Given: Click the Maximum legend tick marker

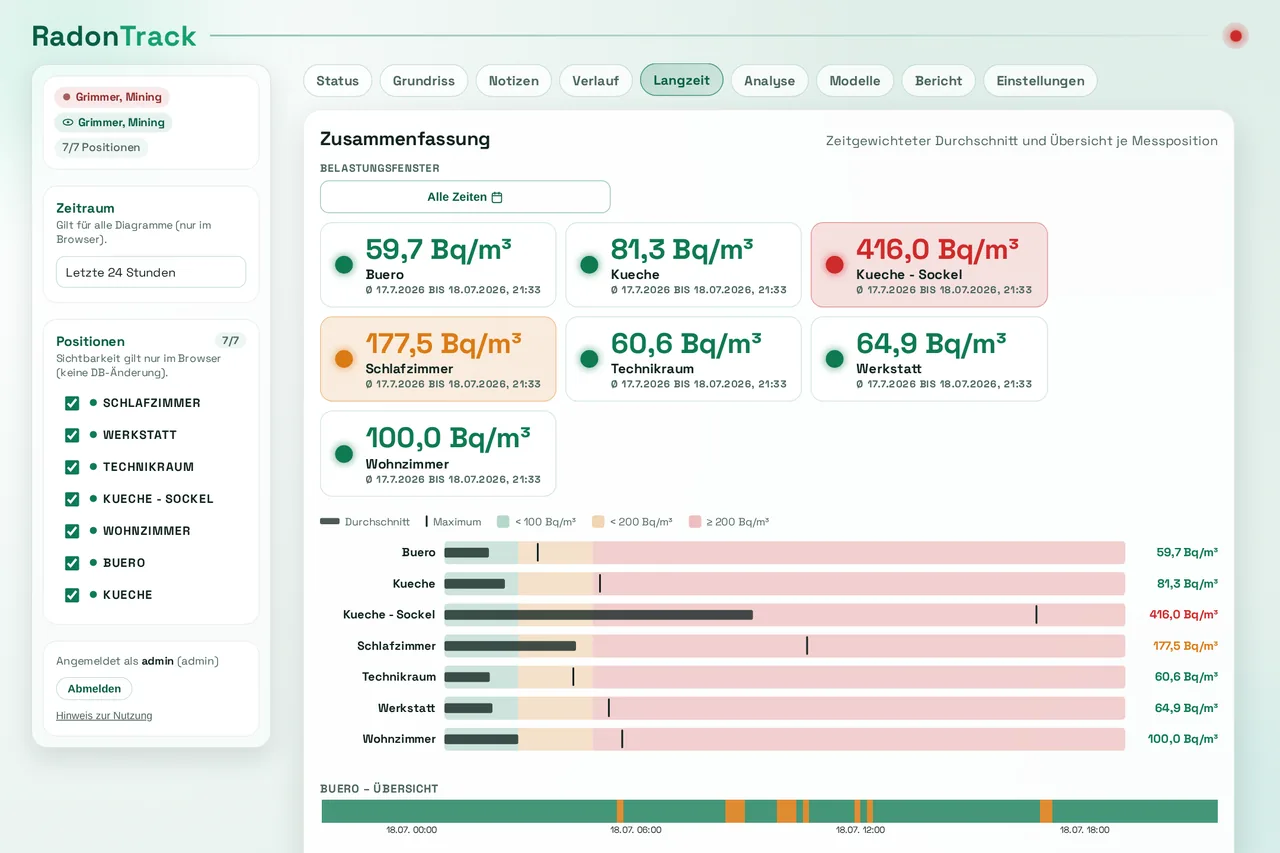Looking at the screenshot, I should (x=427, y=522).
